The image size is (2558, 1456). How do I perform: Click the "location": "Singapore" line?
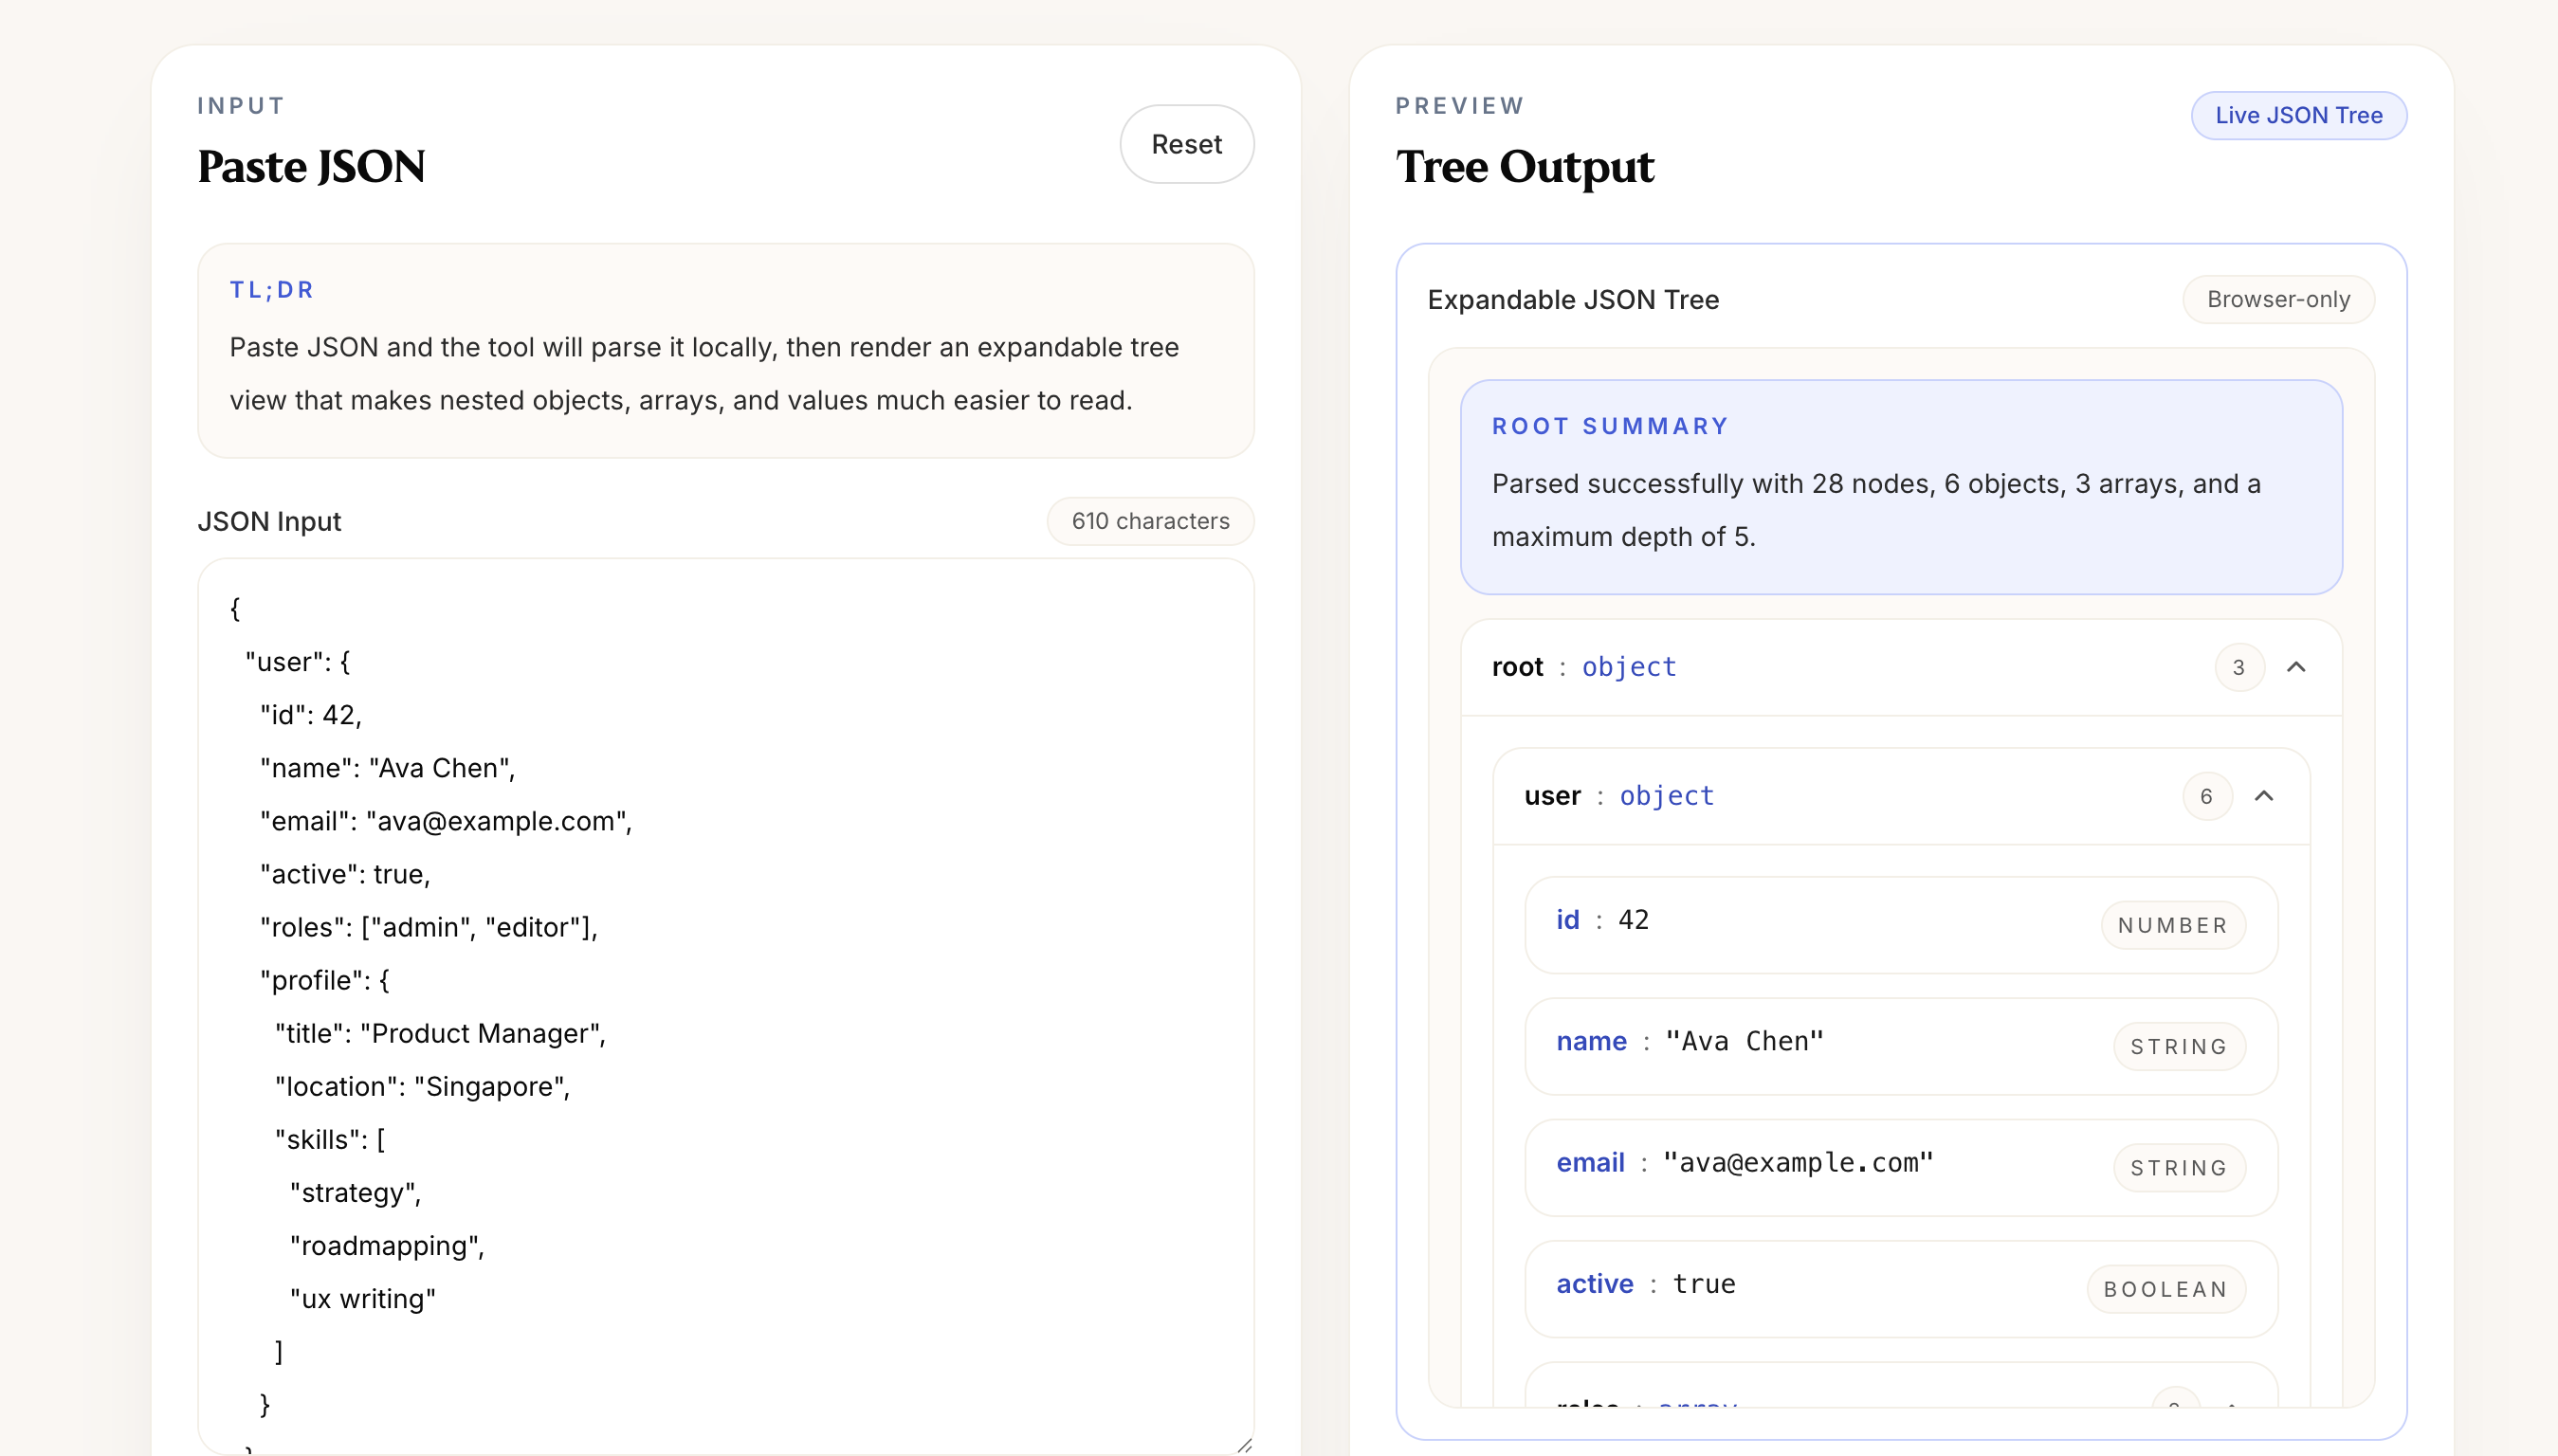point(423,1086)
